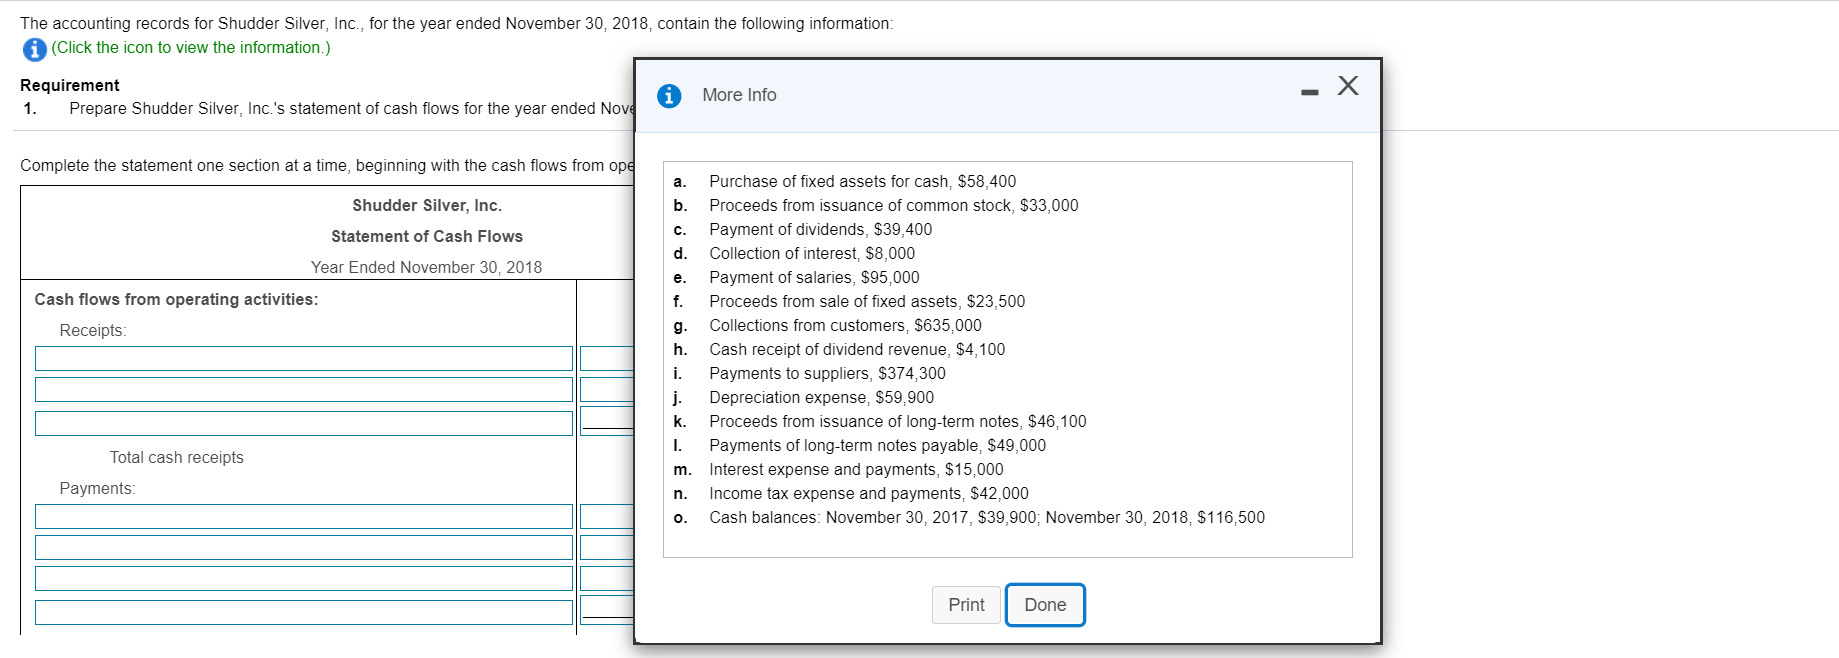Click the Print button
Image resolution: width=1839 pixels, height=658 pixels.
(x=966, y=605)
